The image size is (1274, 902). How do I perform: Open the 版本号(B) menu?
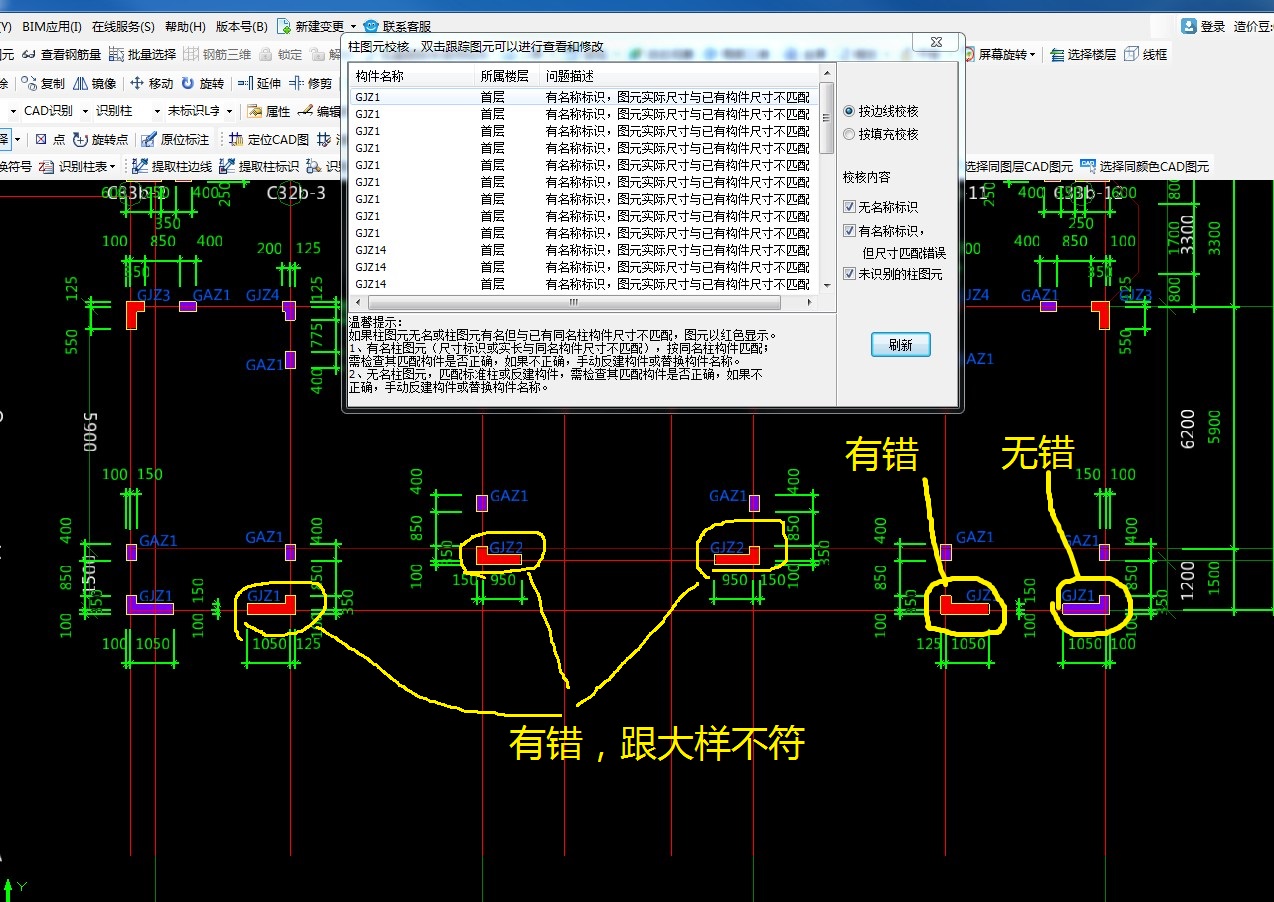pyautogui.click(x=241, y=27)
